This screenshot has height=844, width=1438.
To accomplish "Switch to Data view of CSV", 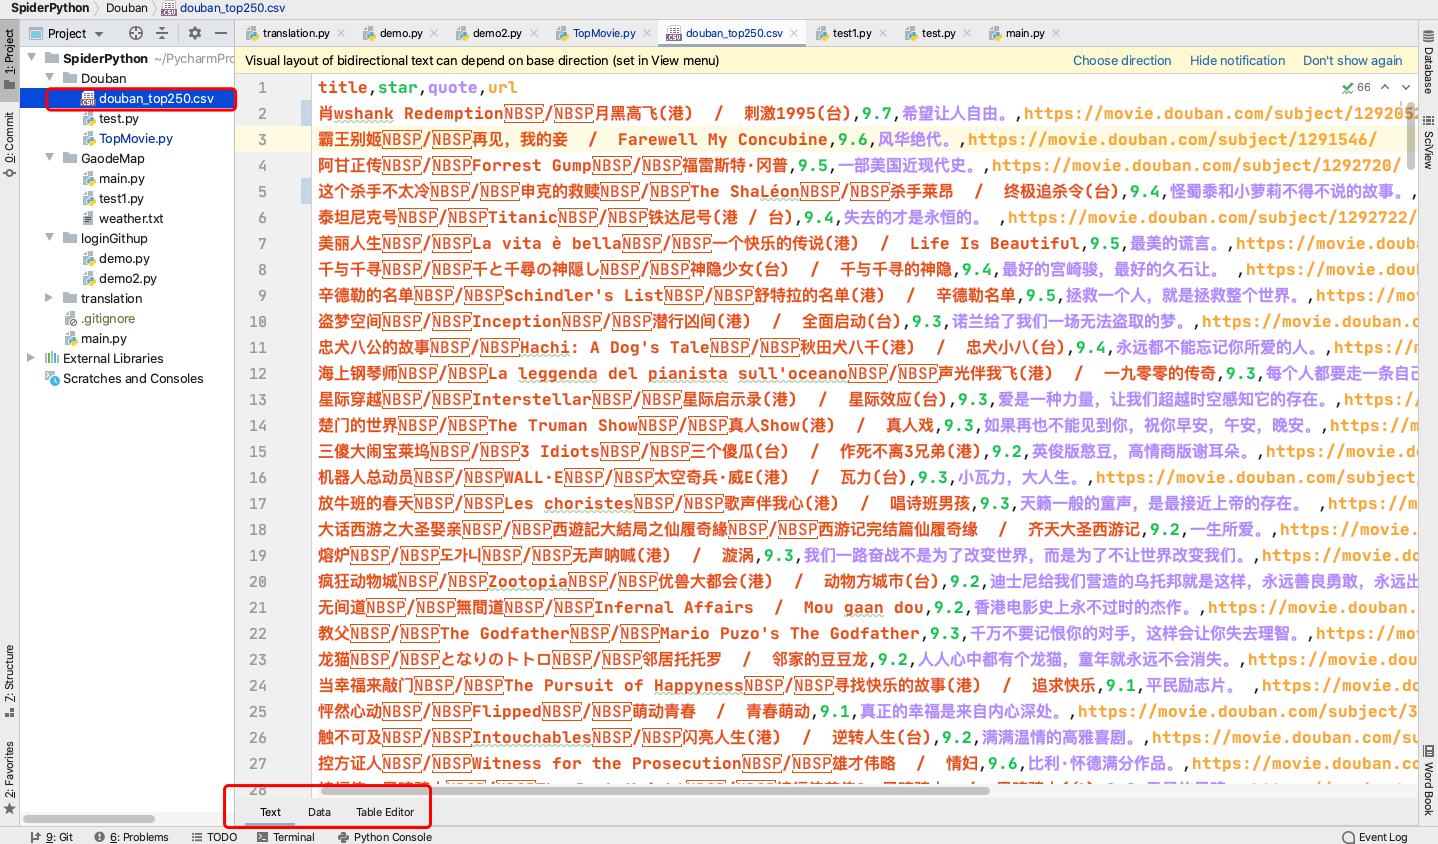I will 319,812.
